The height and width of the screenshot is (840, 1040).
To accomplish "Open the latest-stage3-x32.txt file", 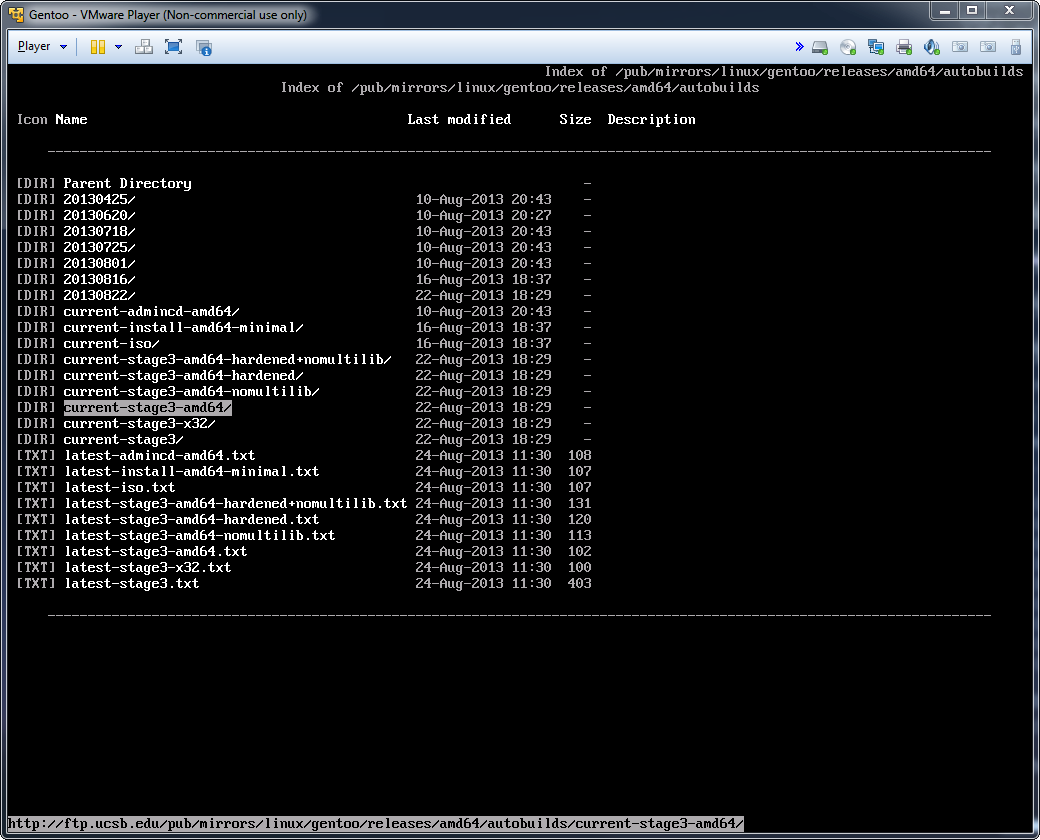I will click(148, 567).
